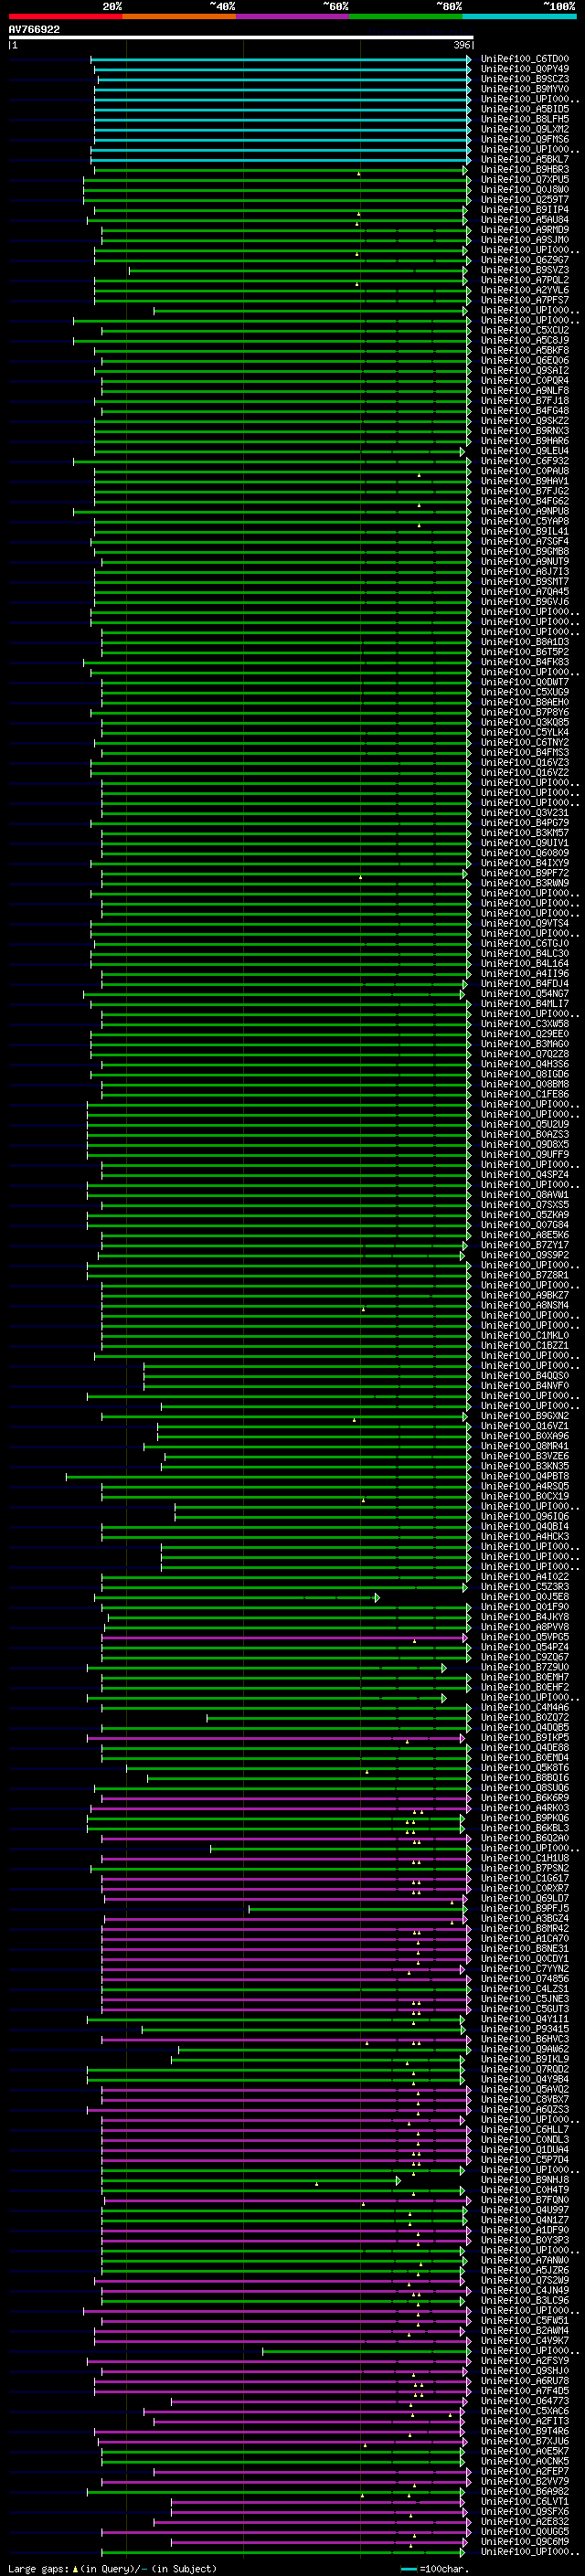
Task: Select UniRef100_B6Q2A0 label
Action: coord(524,1838)
